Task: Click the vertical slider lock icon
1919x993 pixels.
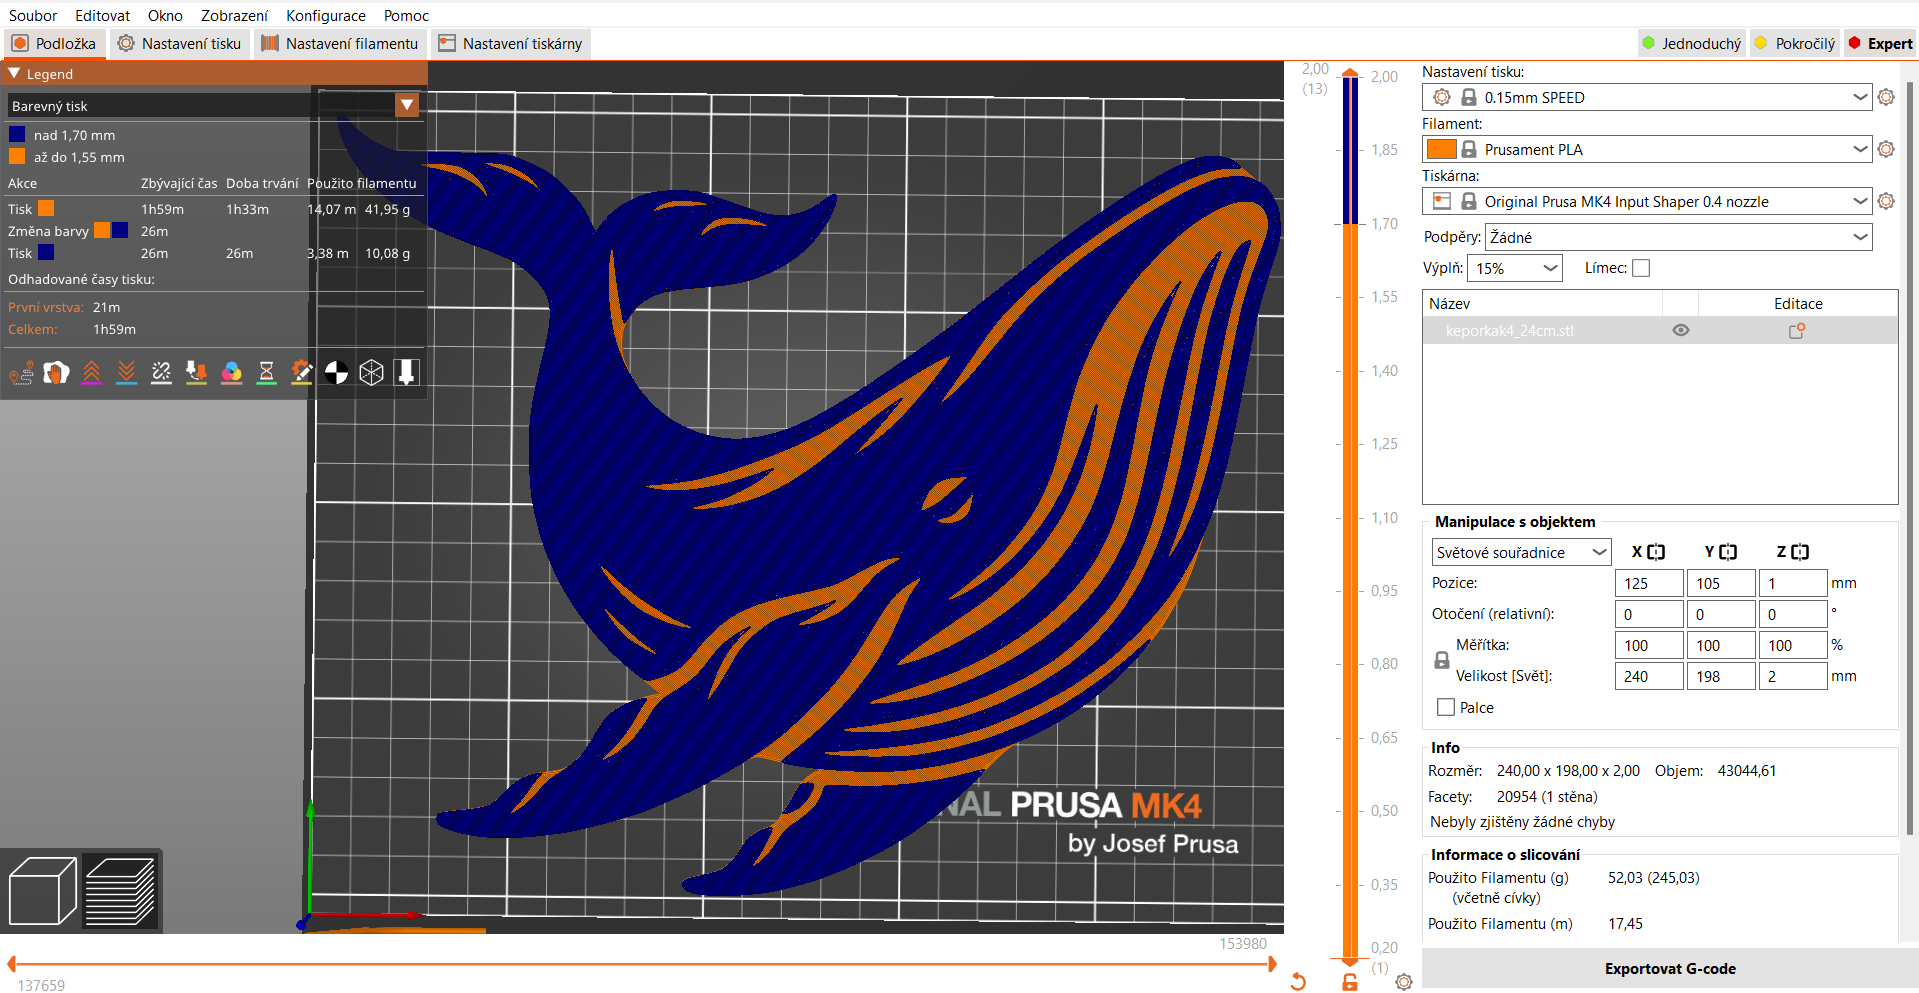Action: tap(1350, 982)
